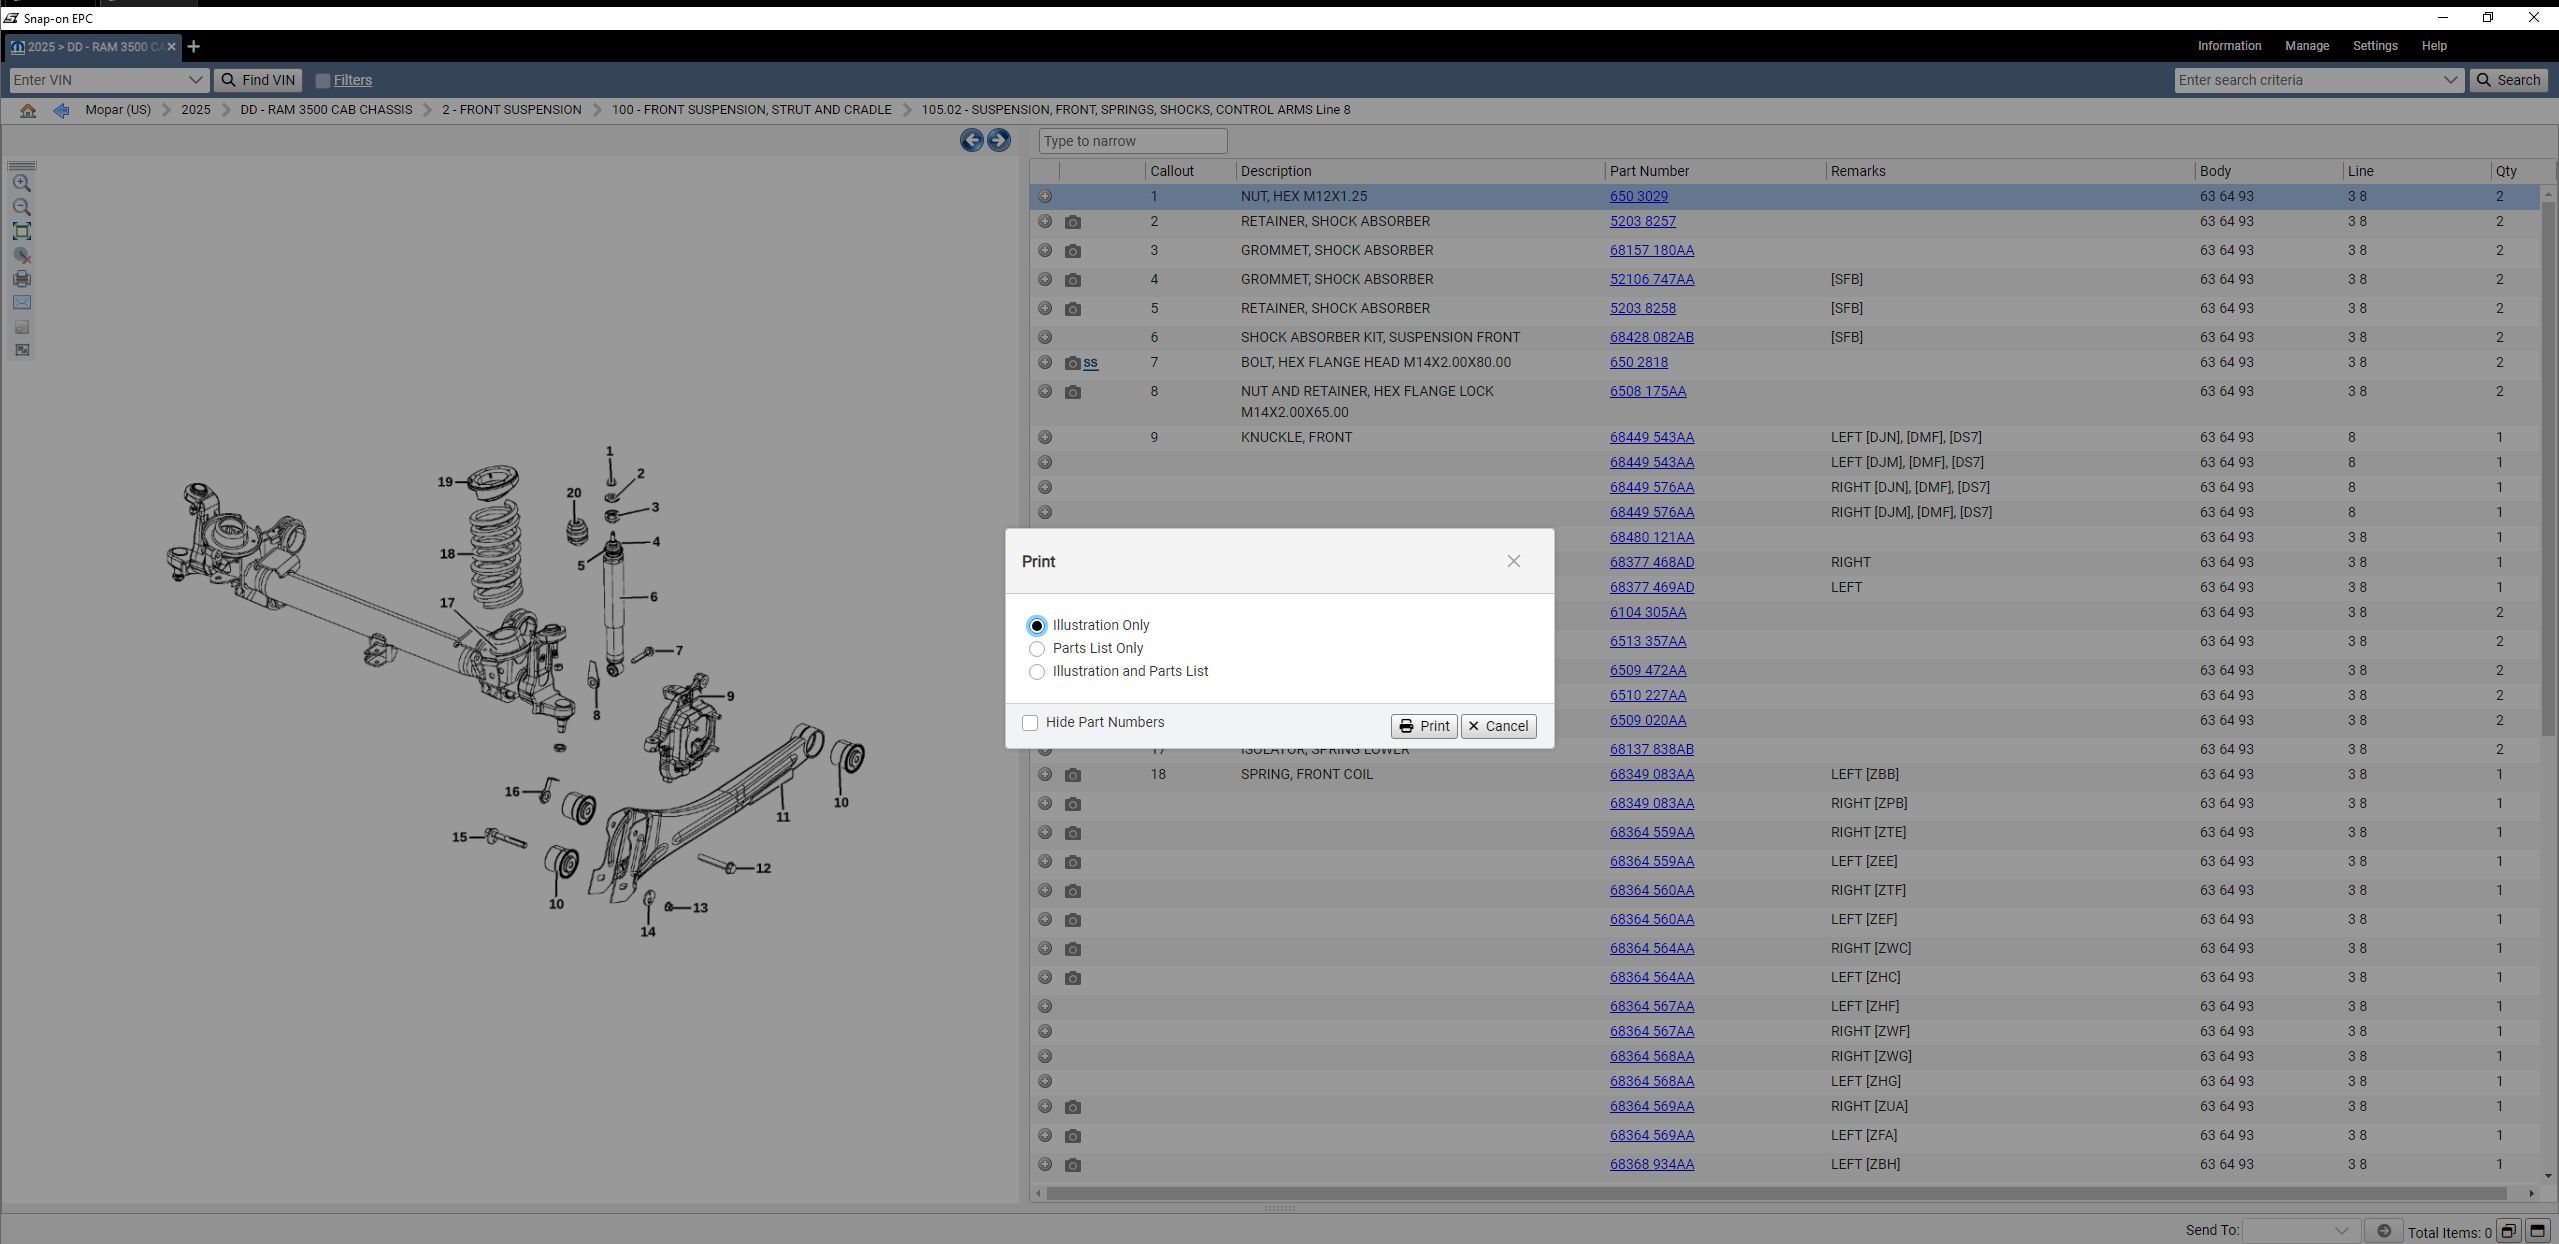Open camera icon for SPRING, FRONT COIL row
Image resolution: width=2559 pixels, height=1244 pixels.
[1073, 775]
